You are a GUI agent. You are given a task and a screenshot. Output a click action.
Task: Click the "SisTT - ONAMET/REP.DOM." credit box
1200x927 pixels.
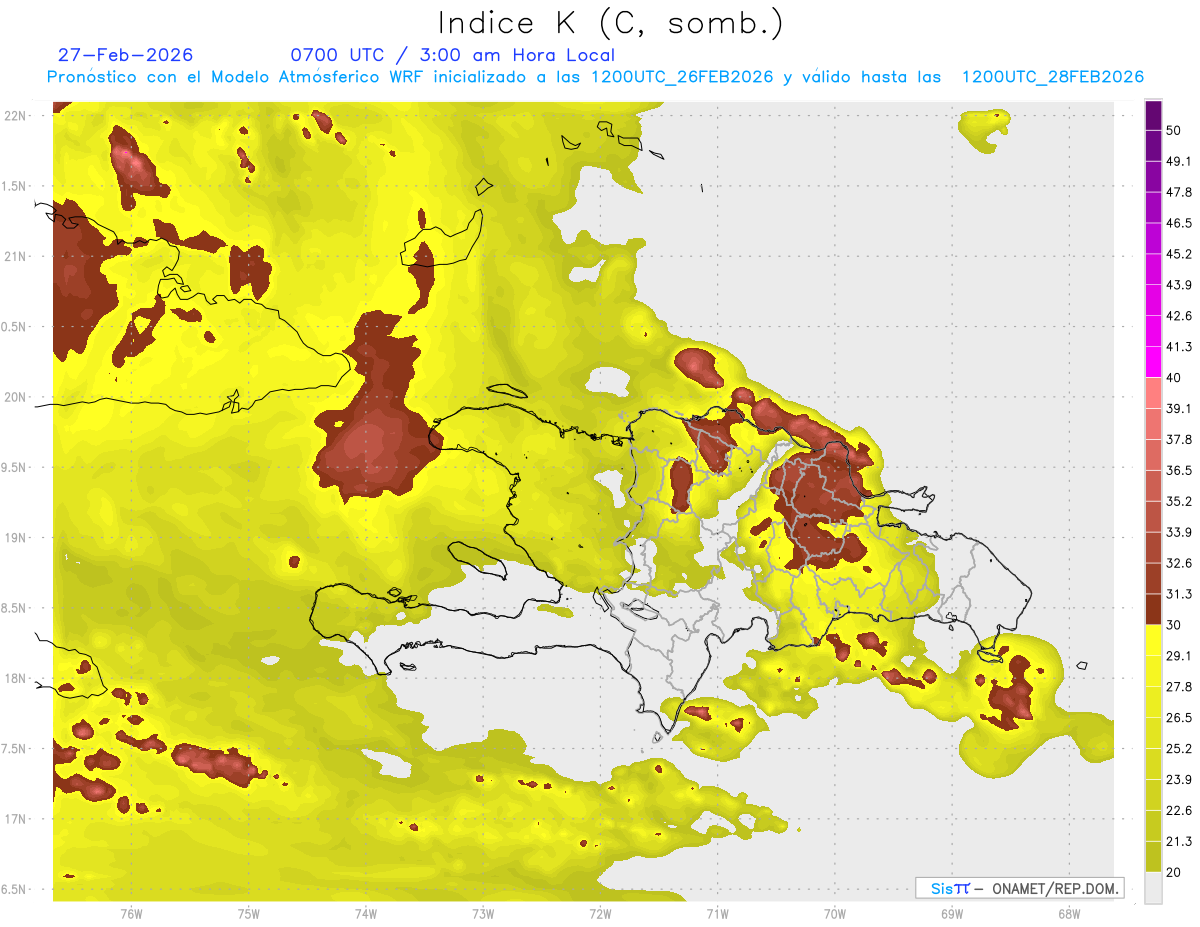[1019, 888]
